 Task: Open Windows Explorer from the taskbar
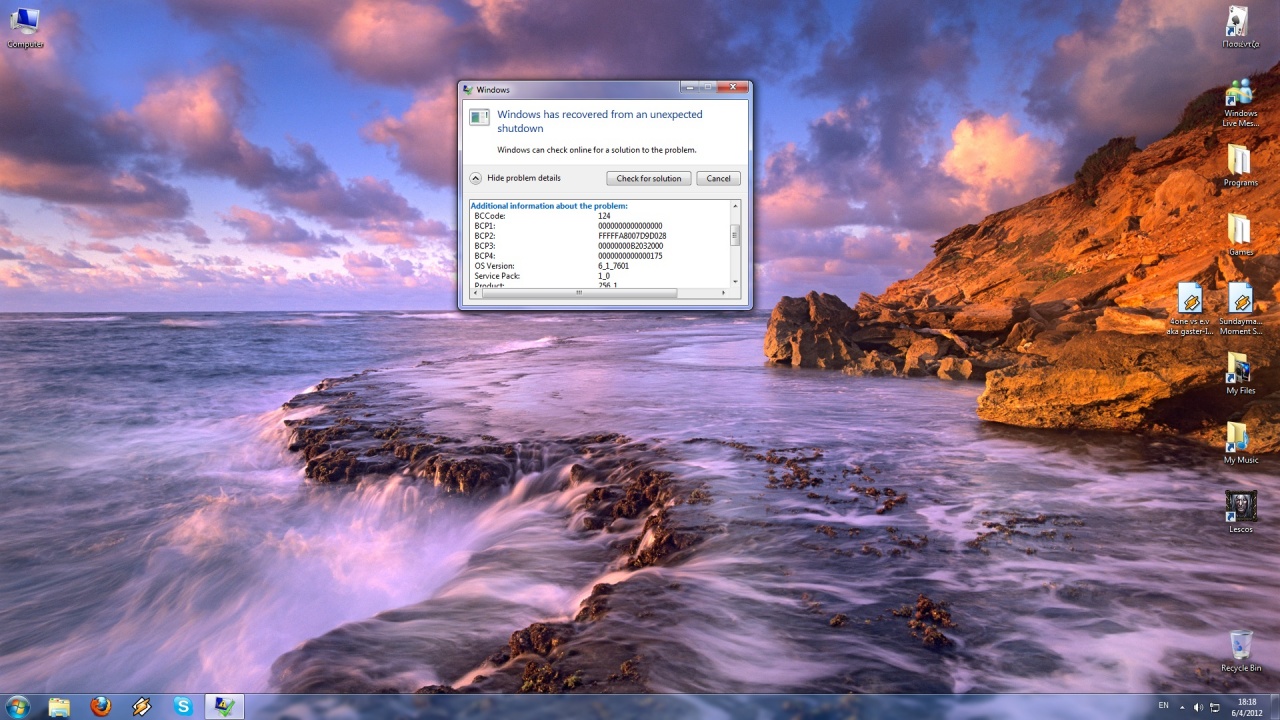click(60, 707)
